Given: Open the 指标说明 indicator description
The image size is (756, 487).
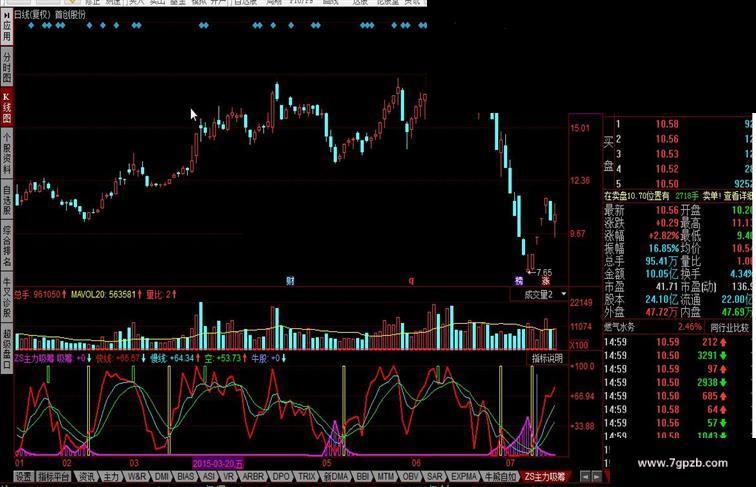Looking at the screenshot, I should click(547, 358).
